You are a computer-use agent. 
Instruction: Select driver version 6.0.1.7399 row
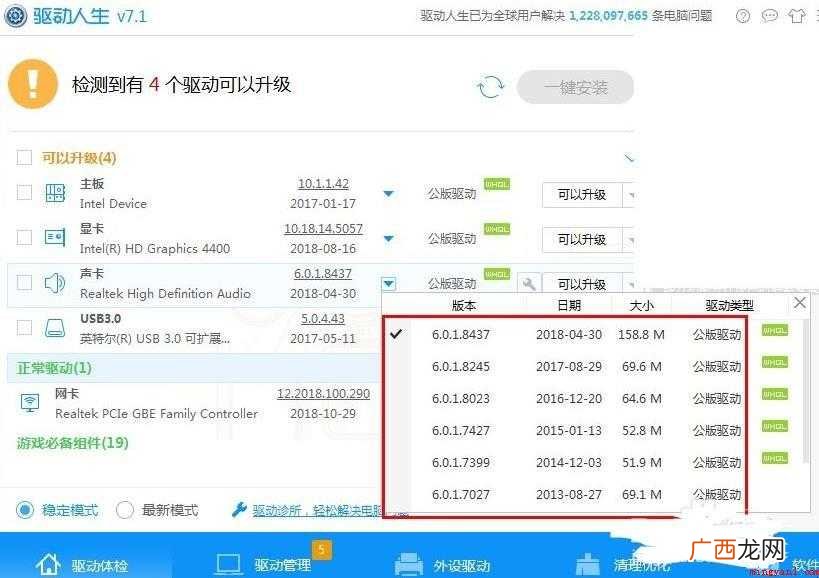click(567, 462)
